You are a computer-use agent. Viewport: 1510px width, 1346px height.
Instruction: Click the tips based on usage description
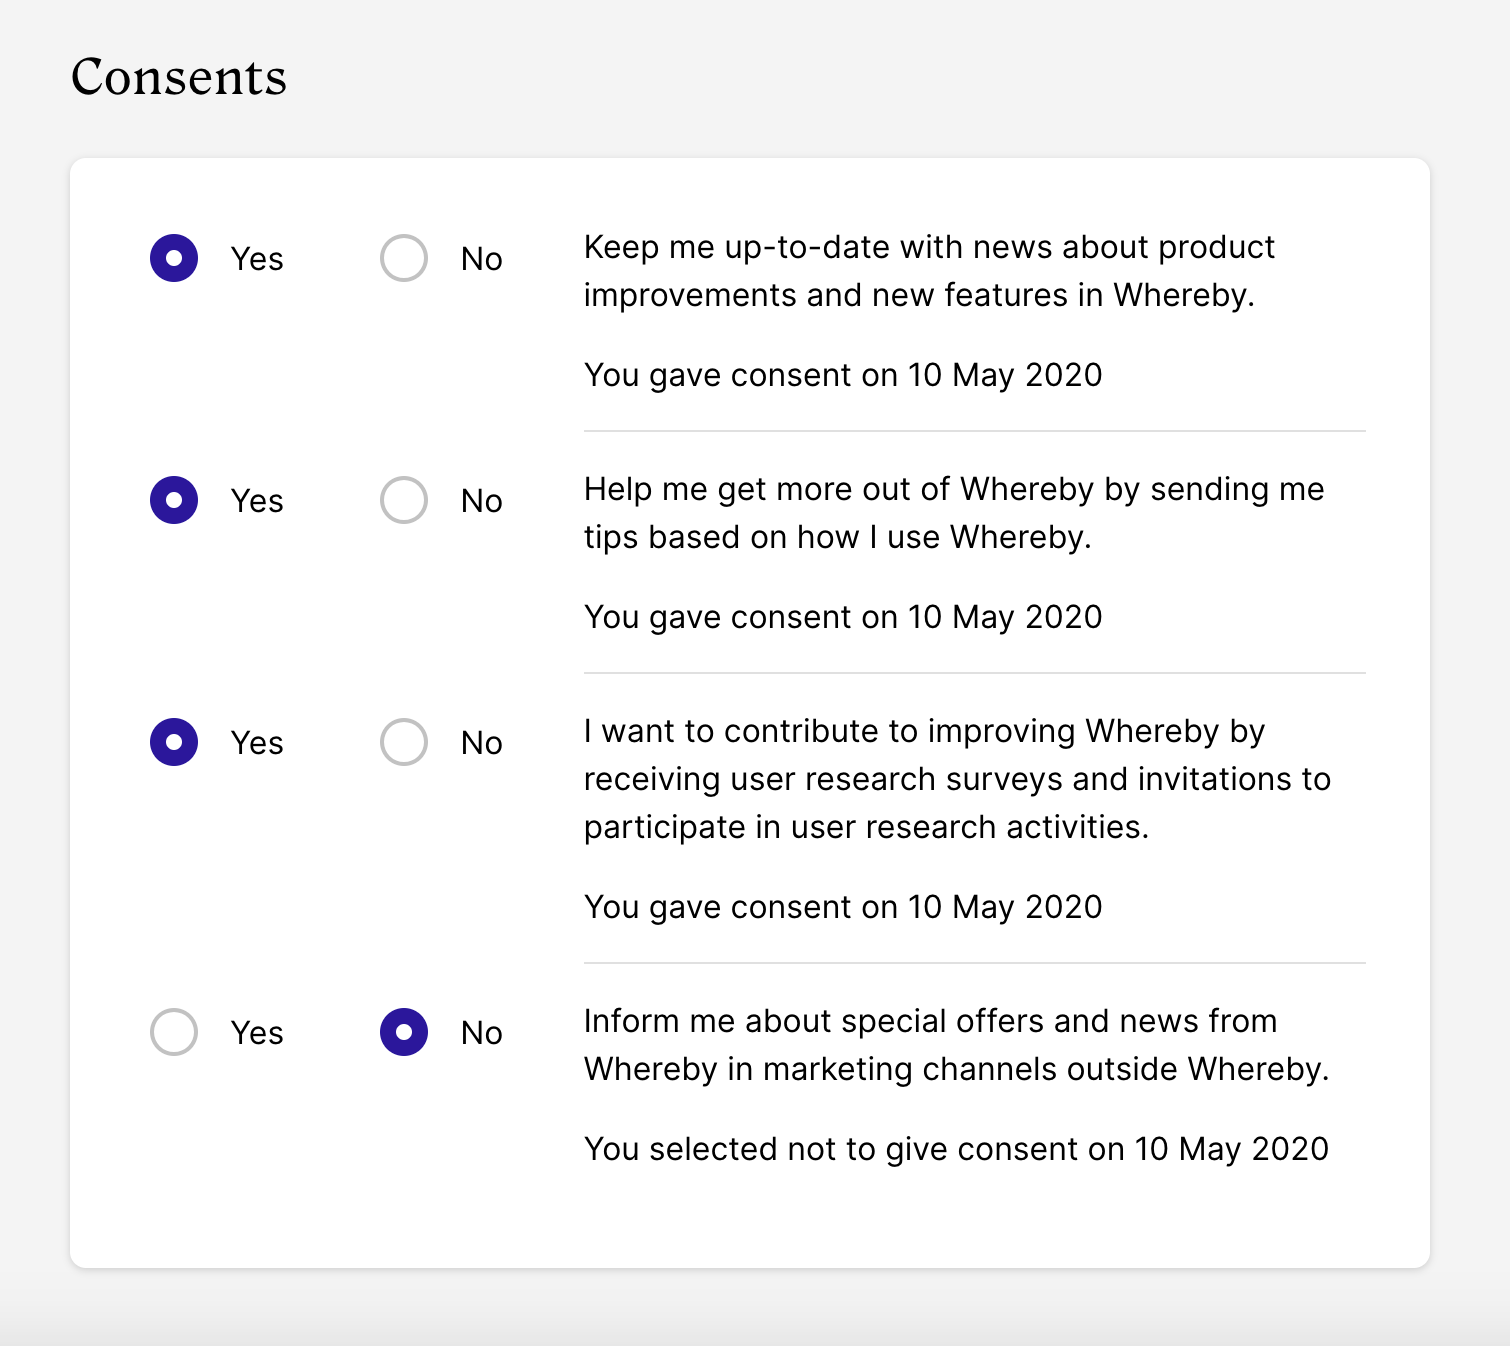(953, 513)
